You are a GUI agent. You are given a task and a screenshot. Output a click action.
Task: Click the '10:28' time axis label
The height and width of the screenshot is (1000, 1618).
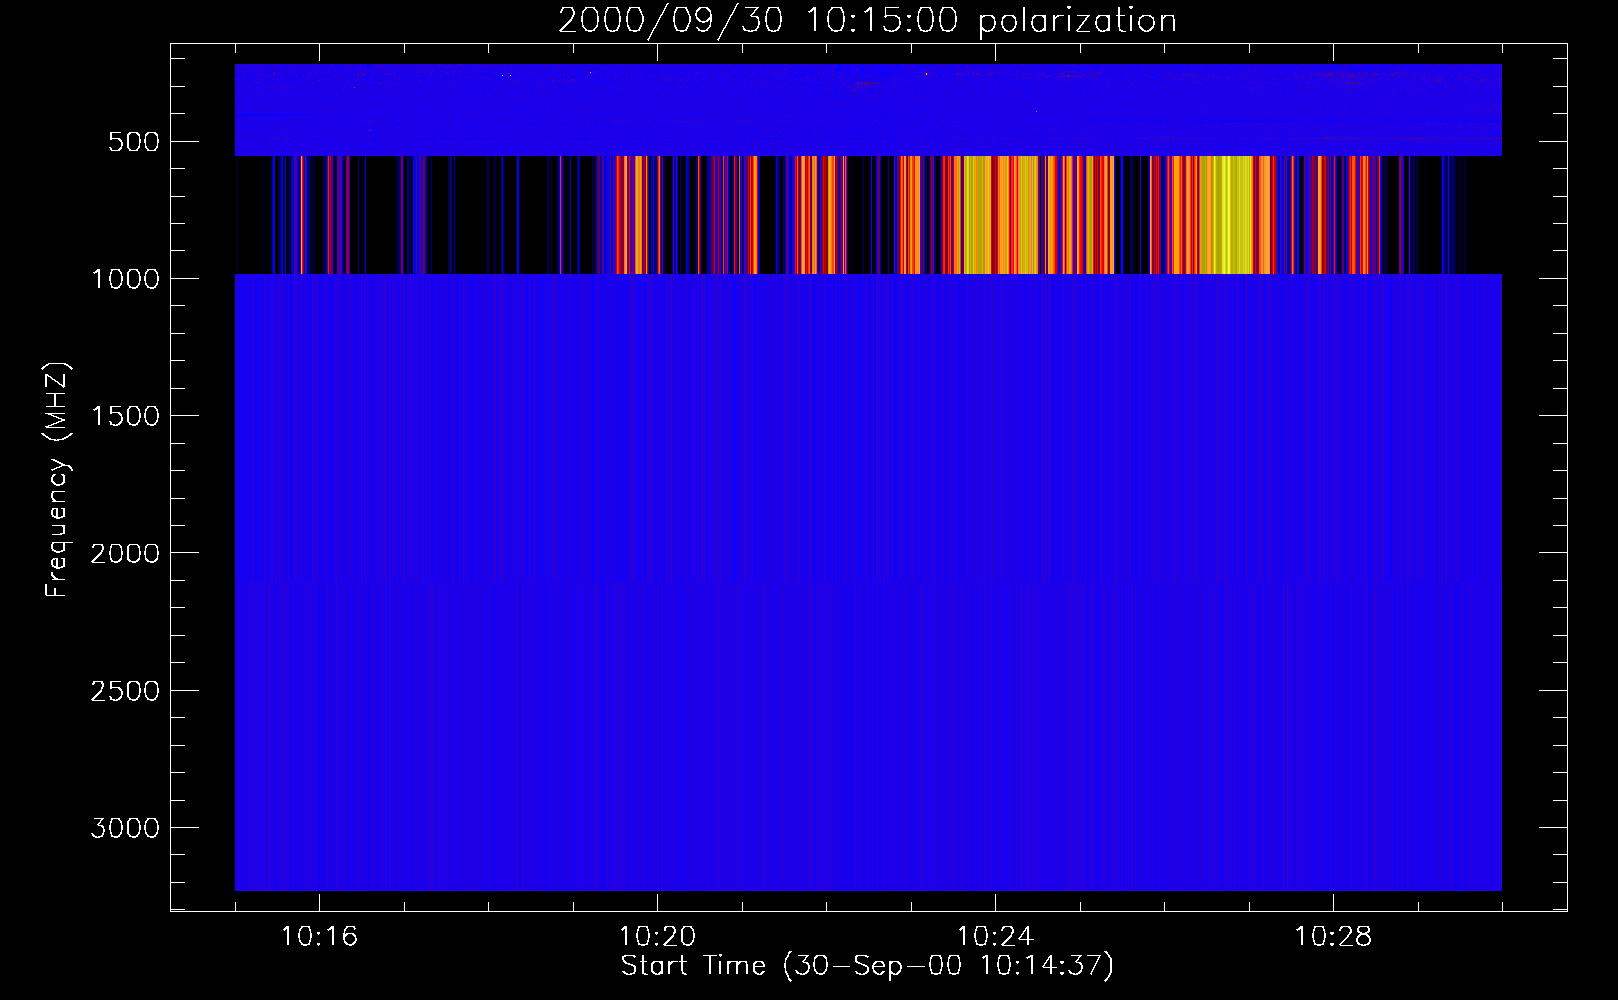(1333, 937)
